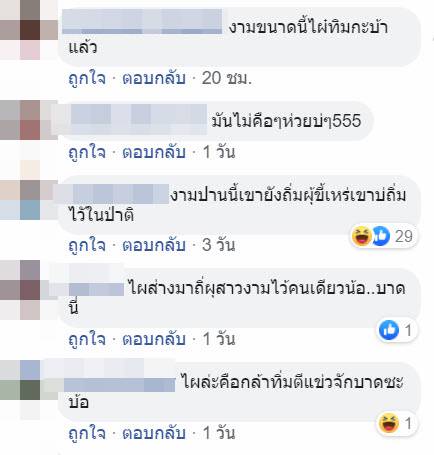Reply to the comment posted 3 วัน ago
The image size is (434, 455).
pyautogui.click(x=154, y=245)
